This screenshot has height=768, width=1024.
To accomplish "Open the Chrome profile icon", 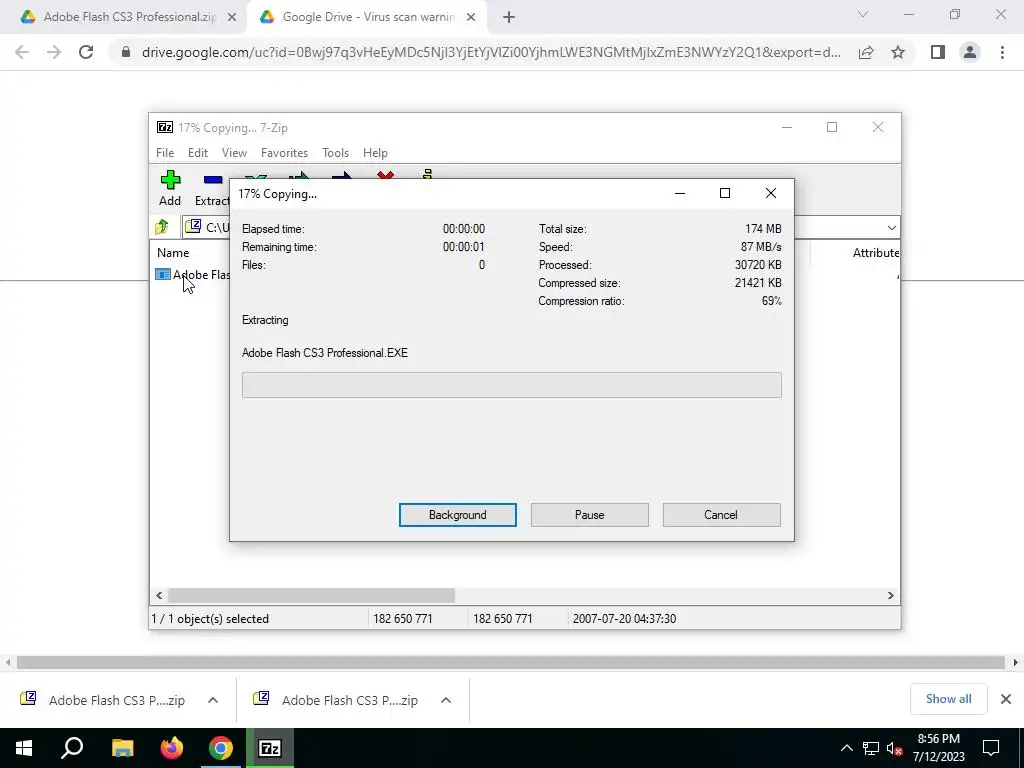I will tap(970, 52).
